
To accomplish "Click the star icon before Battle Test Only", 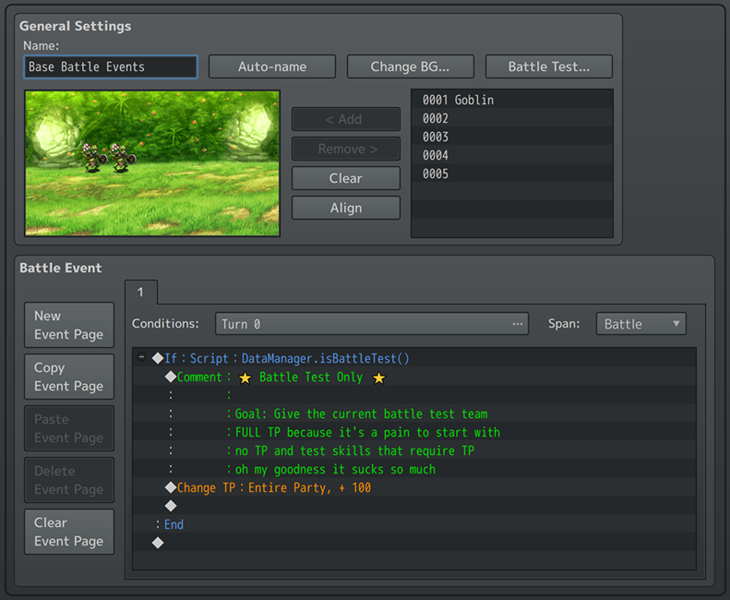I will point(245,378).
